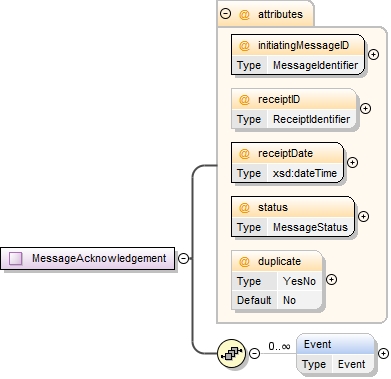This screenshot has width=391, height=379.
Task: Select the status attribute name
Action: point(273,207)
